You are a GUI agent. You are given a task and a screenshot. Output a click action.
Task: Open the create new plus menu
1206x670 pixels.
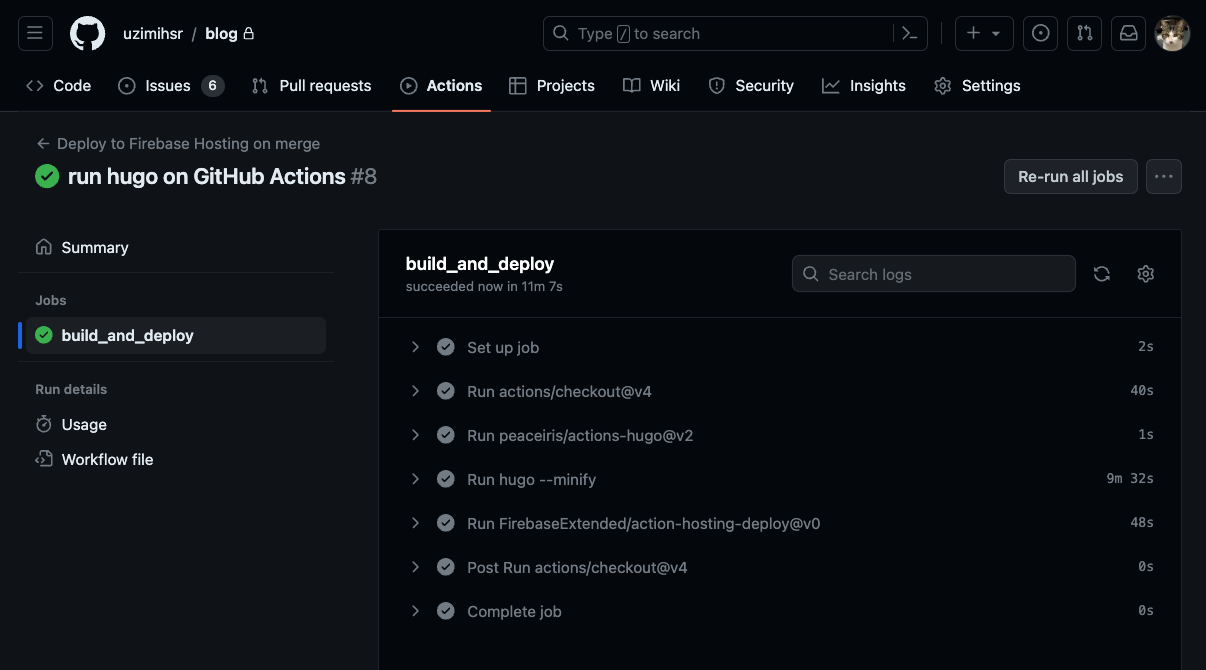pos(984,33)
